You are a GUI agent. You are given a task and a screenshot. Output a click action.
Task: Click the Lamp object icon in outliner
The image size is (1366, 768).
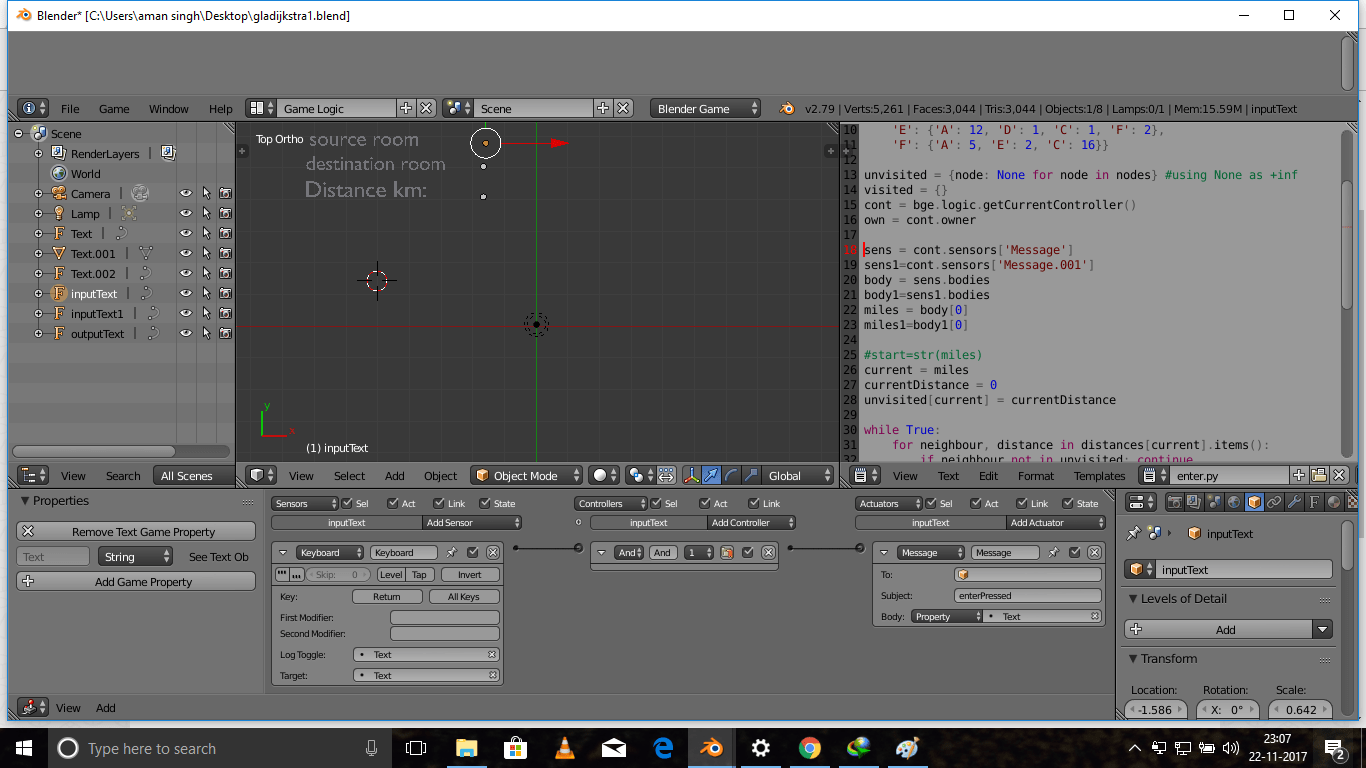click(59, 214)
